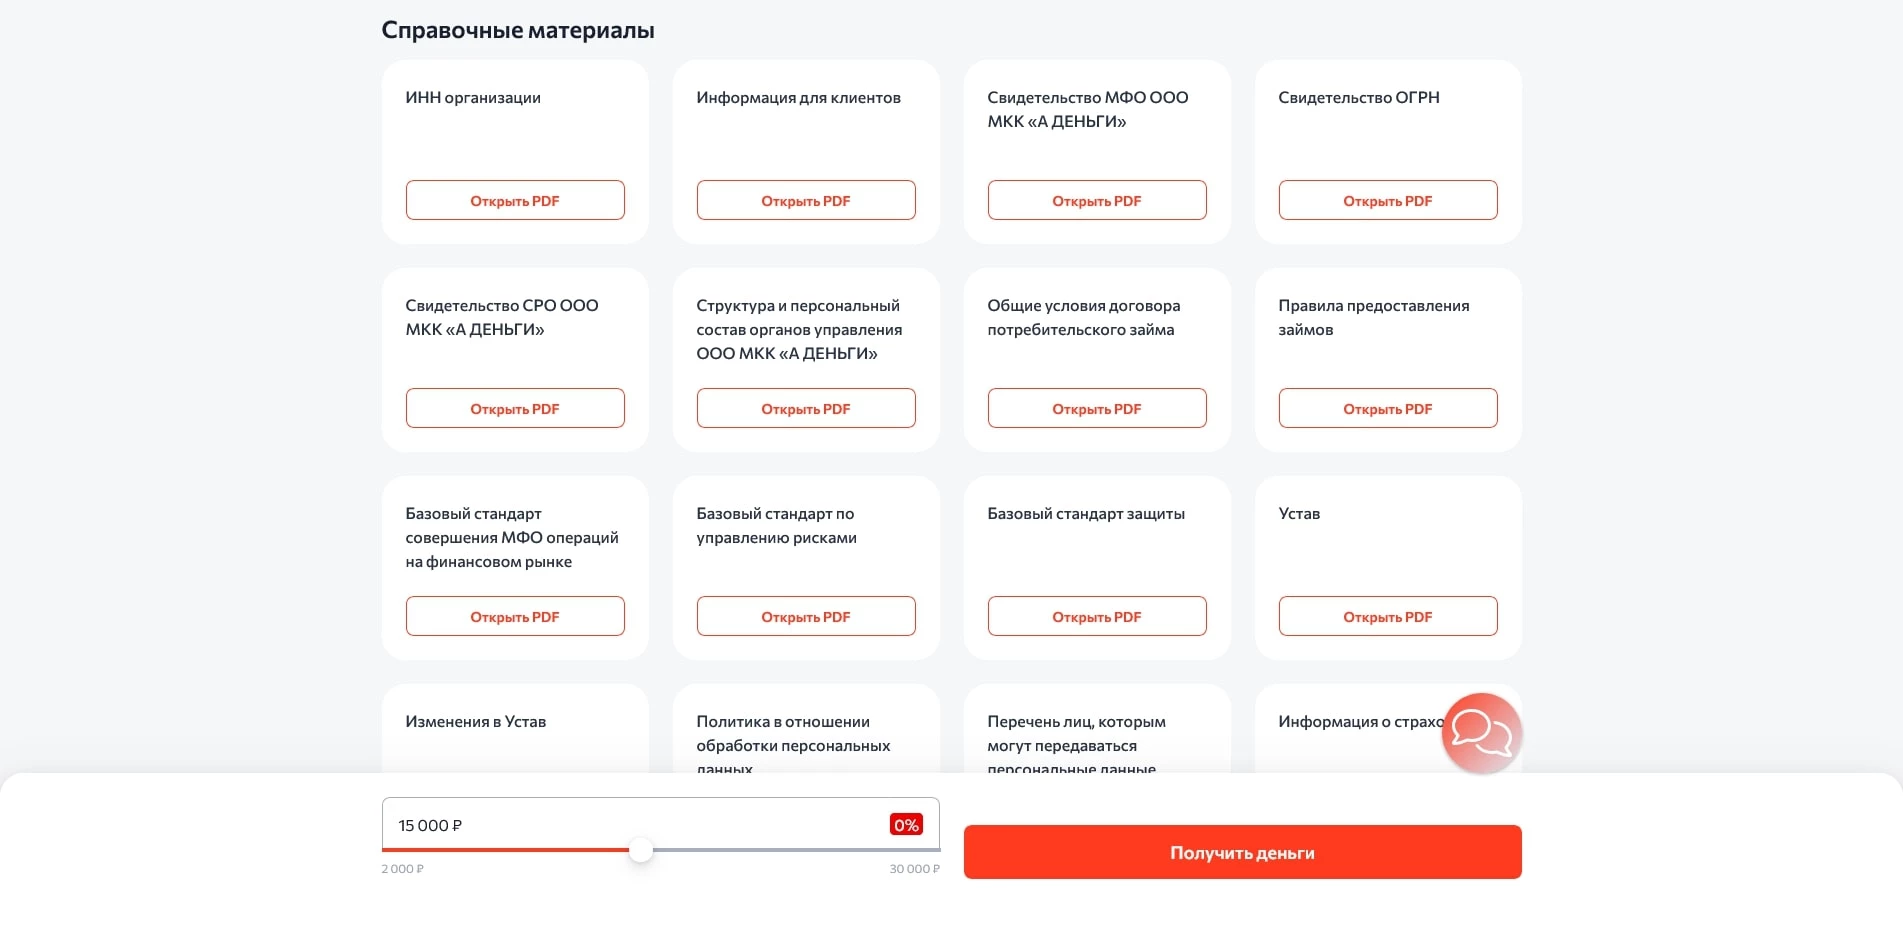Open PDF Свидетельство МФО ООО МКК «А ДЕНЬГИ»
The width and height of the screenshot is (1903, 927).
pyautogui.click(x=1096, y=200)
